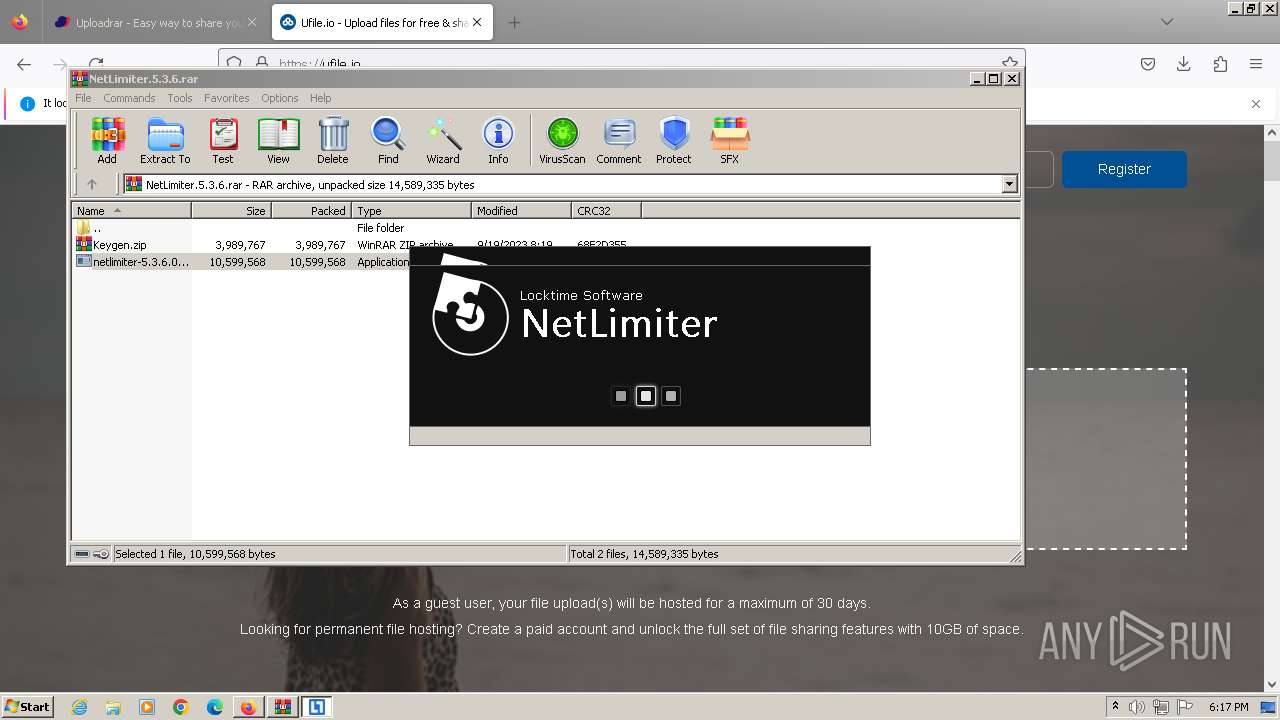Click the page vertical scrollbar up arrow
The image size is (1280, 720).
[1272, 131]
